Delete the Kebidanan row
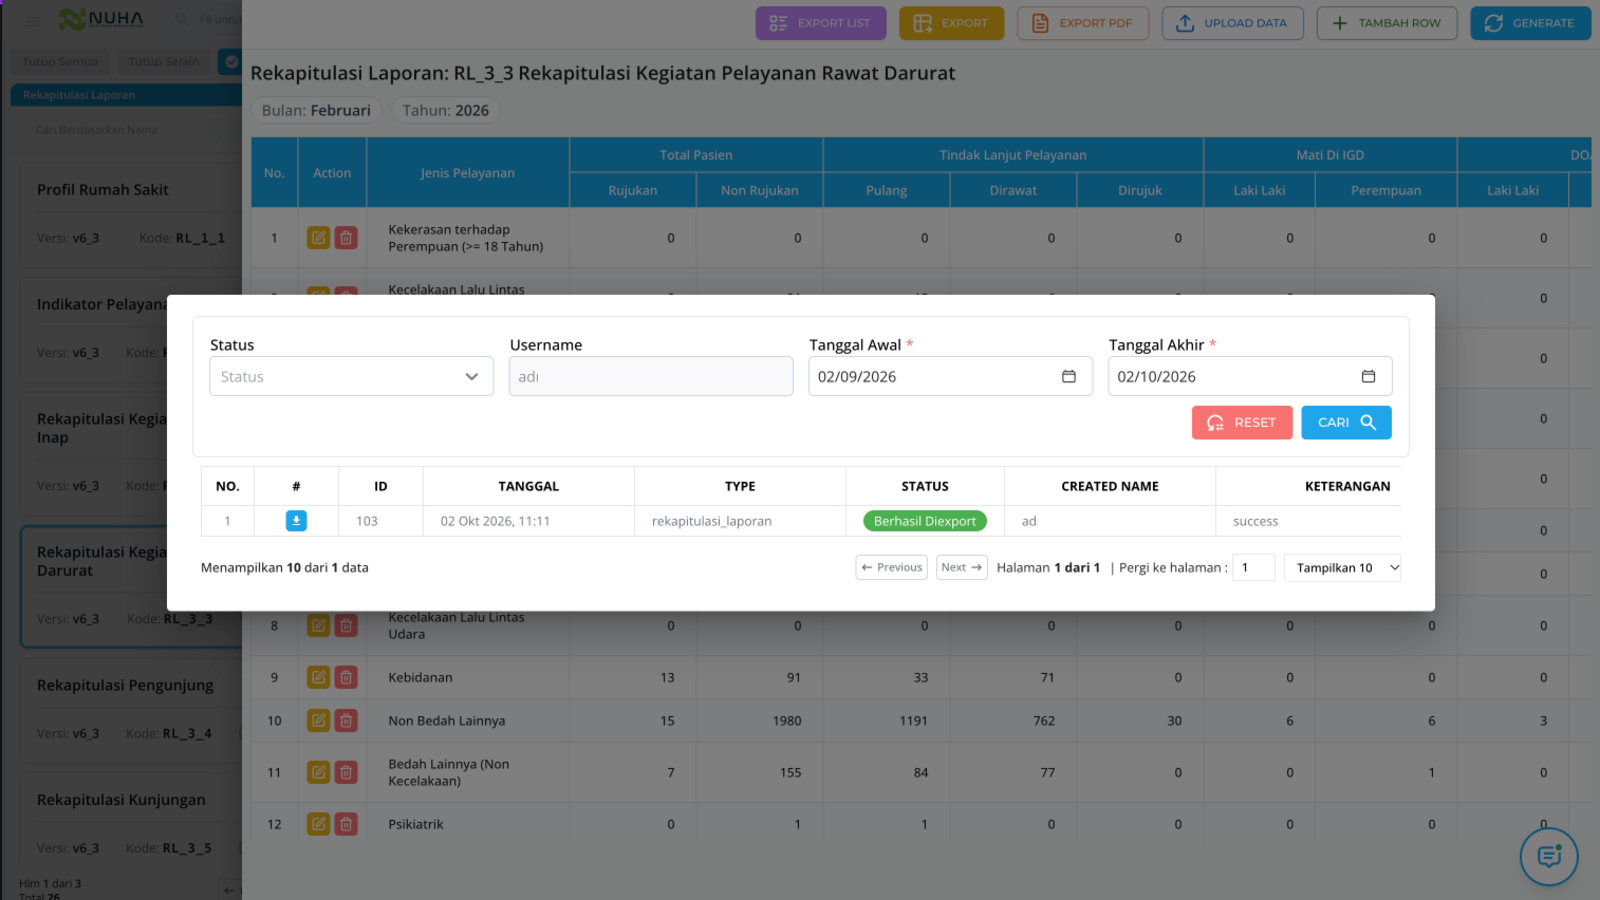The image size is (1600, 900). tap(346, 677)
